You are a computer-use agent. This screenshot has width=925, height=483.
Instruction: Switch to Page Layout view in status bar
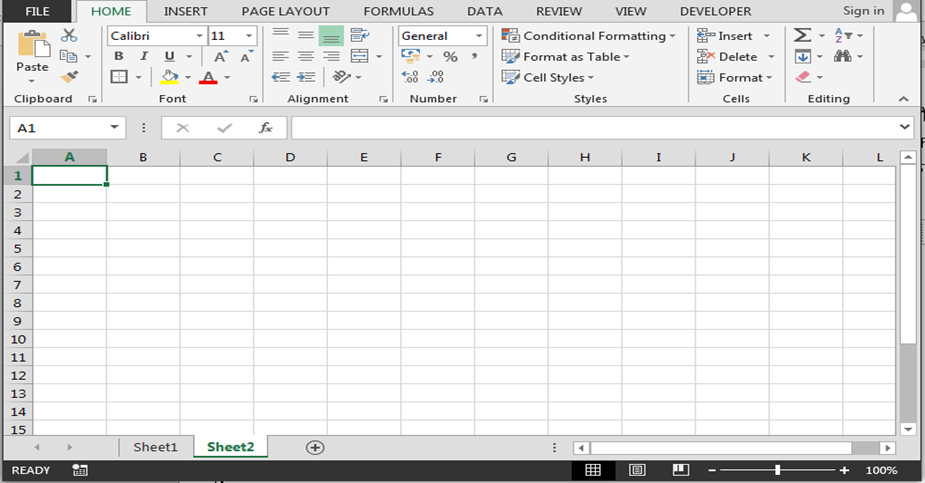(x=637, y=470)
